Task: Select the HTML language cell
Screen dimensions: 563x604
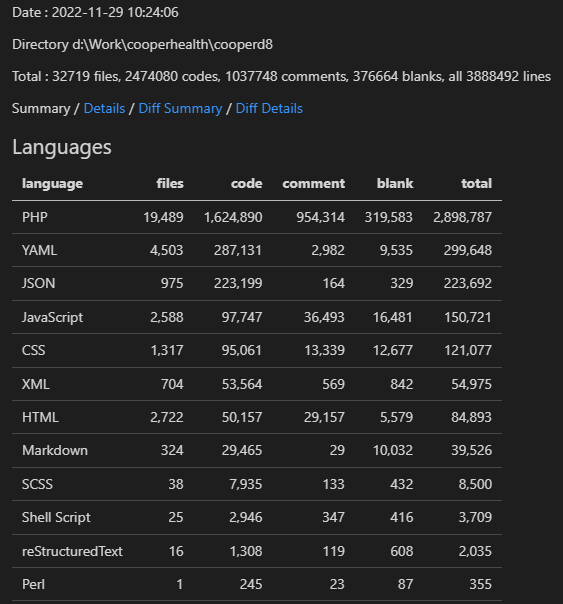Action: 40,418
